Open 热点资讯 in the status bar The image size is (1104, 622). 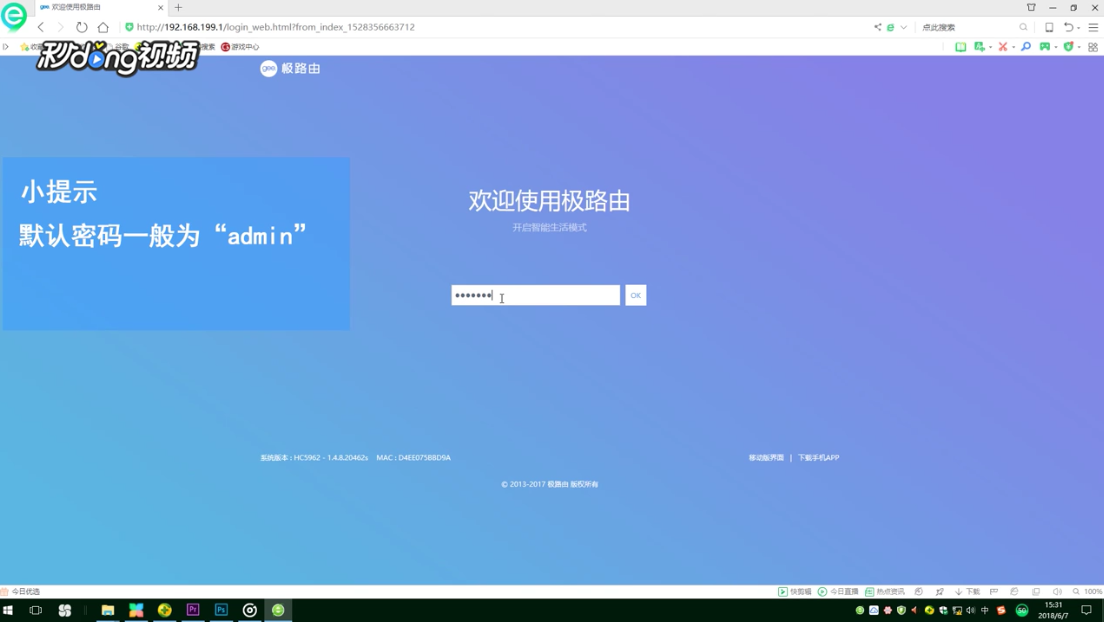coord(885,592)
